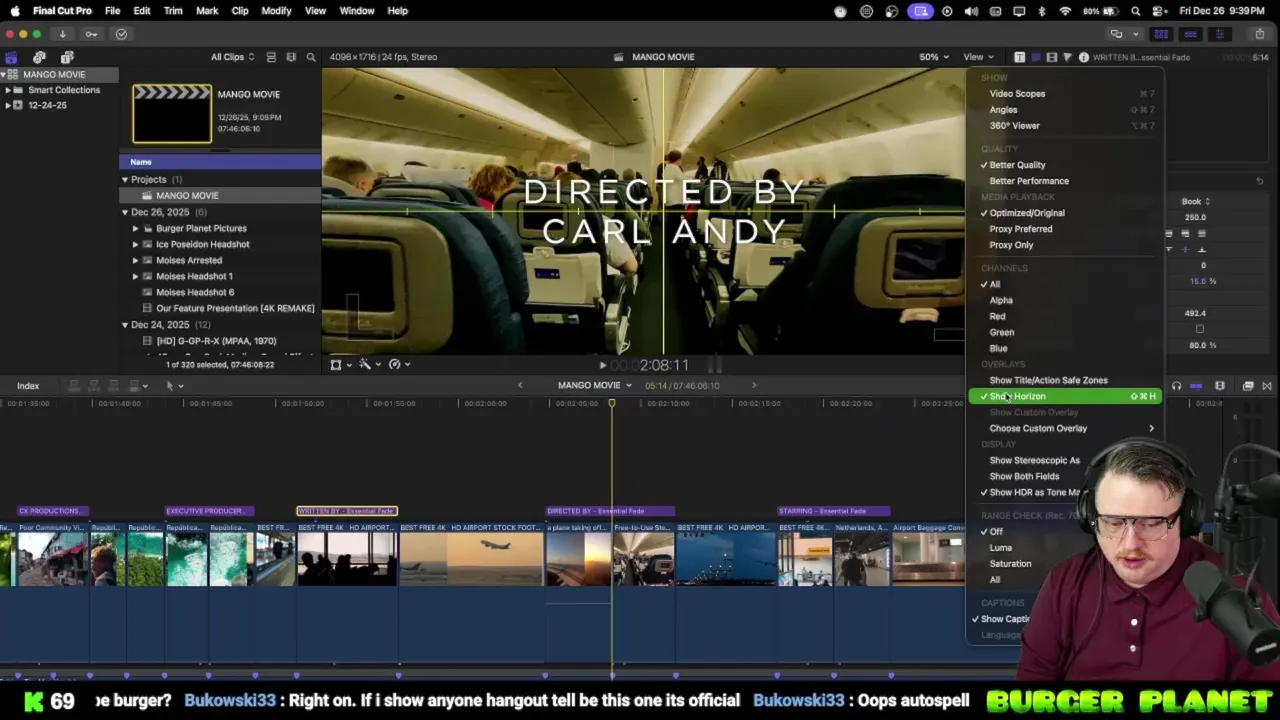1280x720 pixels.
Task: Click the Import Media arrow button
Action: click(x=62, y=34)
